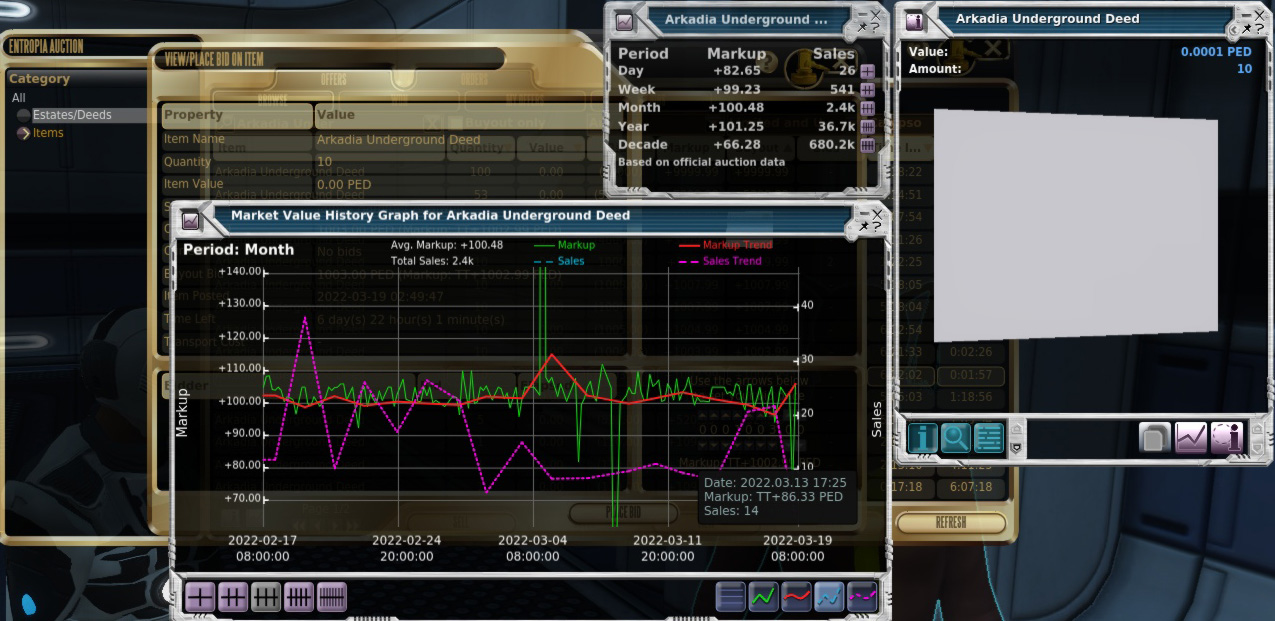This screenshot has width=1275, height=621.
Task: Click the help question mark on graph window
Action: [x=877, y=227]
